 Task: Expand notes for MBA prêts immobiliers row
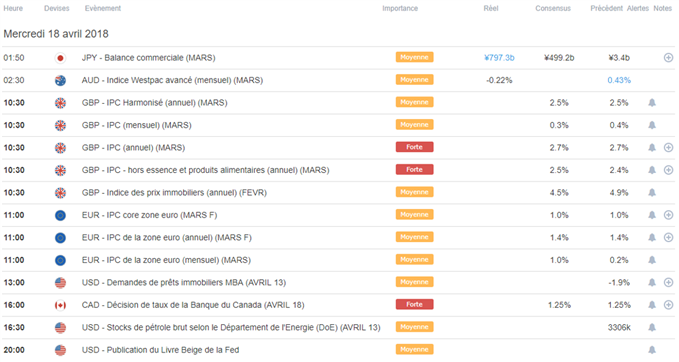668,282
